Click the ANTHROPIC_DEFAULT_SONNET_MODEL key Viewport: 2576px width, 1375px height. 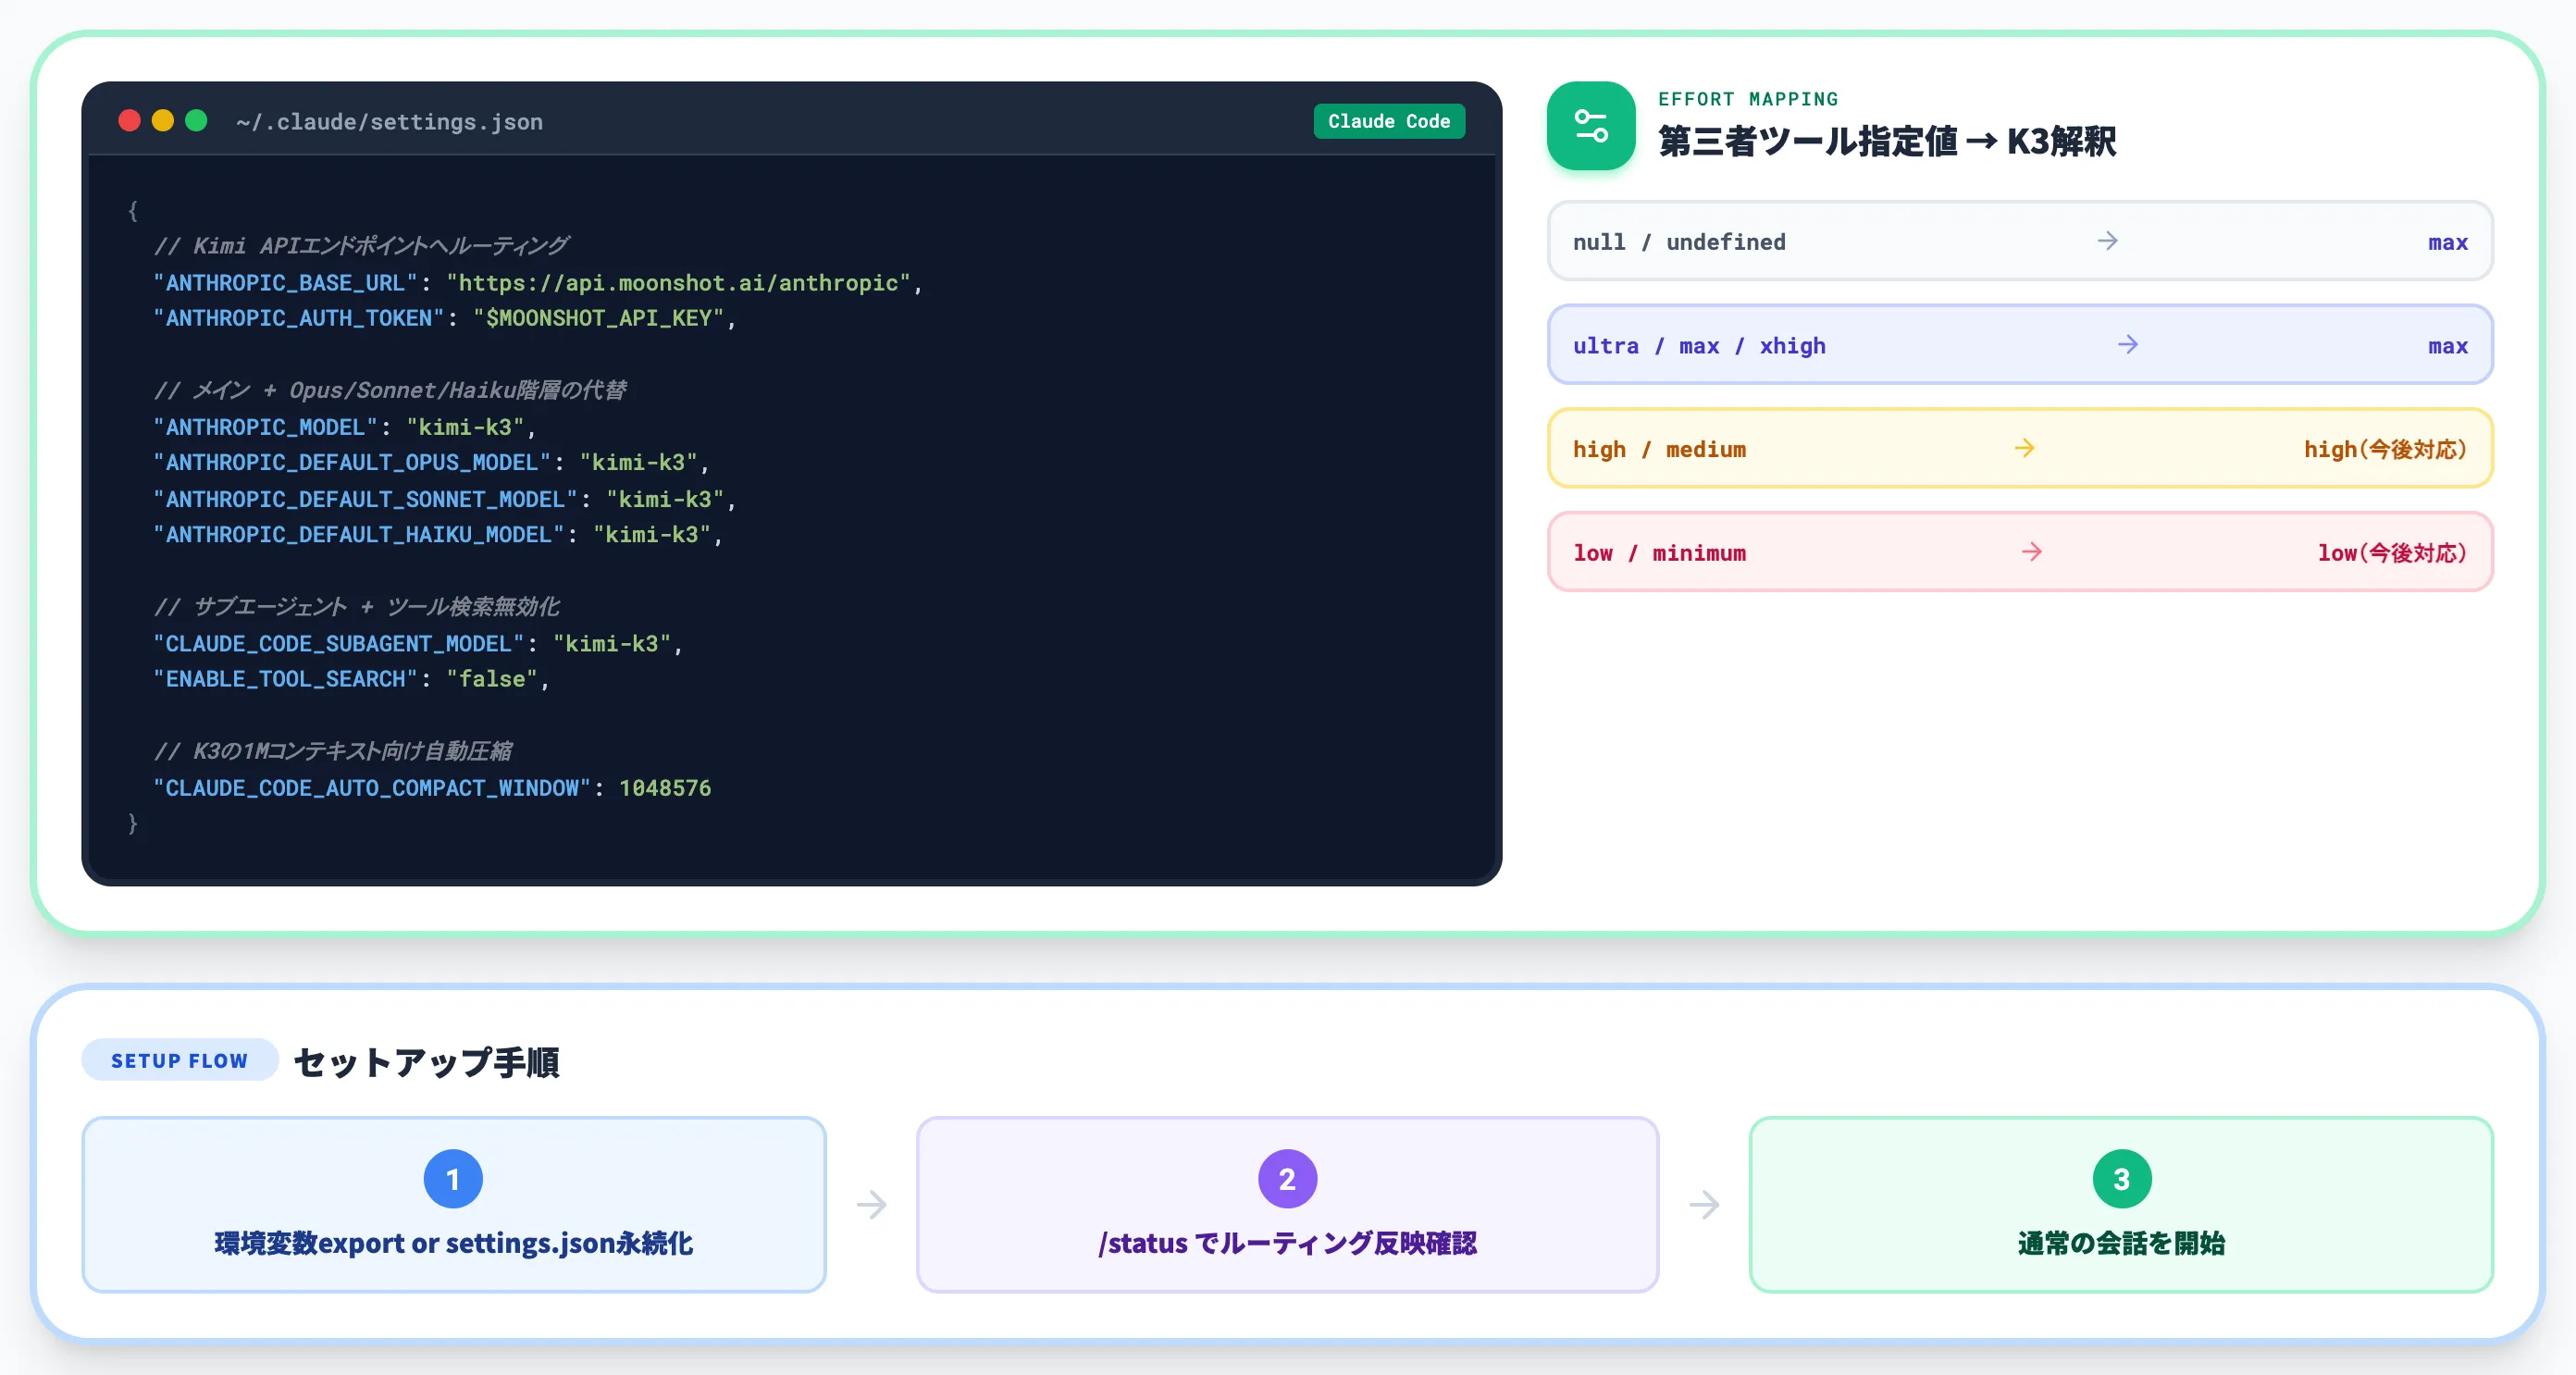[x=365, y=499]
